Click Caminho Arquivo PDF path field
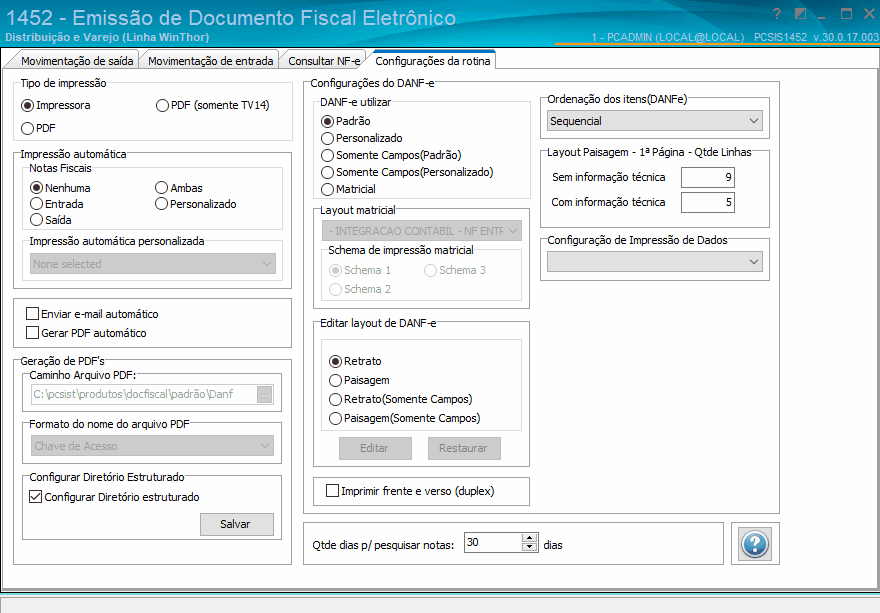 click(145, 394)
